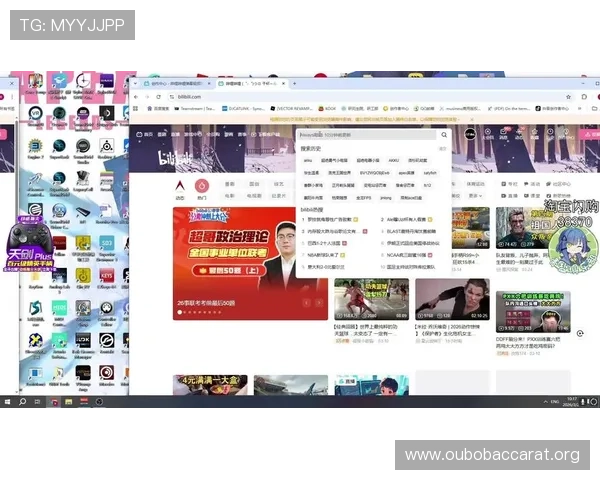Bookmark this page with the star icon

(569, 97)
